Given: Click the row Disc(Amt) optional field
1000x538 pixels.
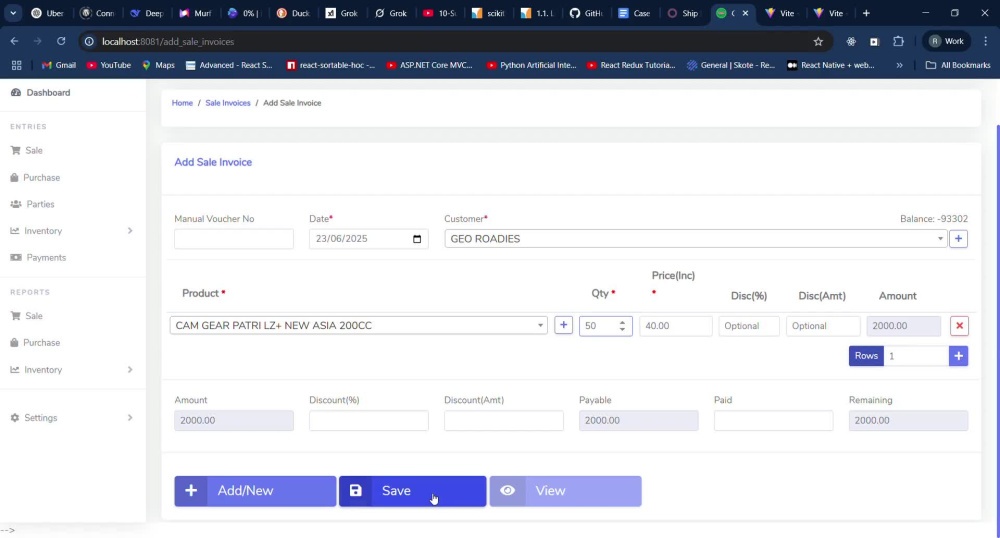Looking at the screenshot, I should 823,326.
